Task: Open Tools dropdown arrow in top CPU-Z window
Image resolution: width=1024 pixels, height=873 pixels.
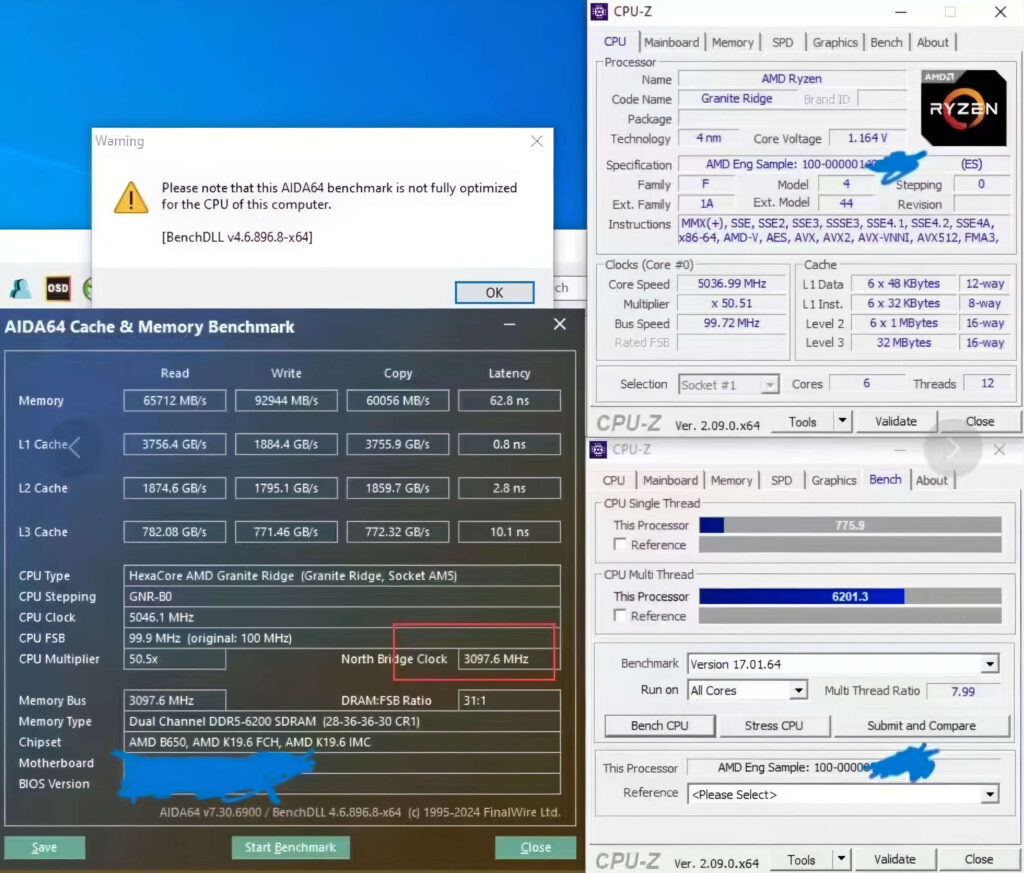Action: pyautogui.click(x=842, y=421)
